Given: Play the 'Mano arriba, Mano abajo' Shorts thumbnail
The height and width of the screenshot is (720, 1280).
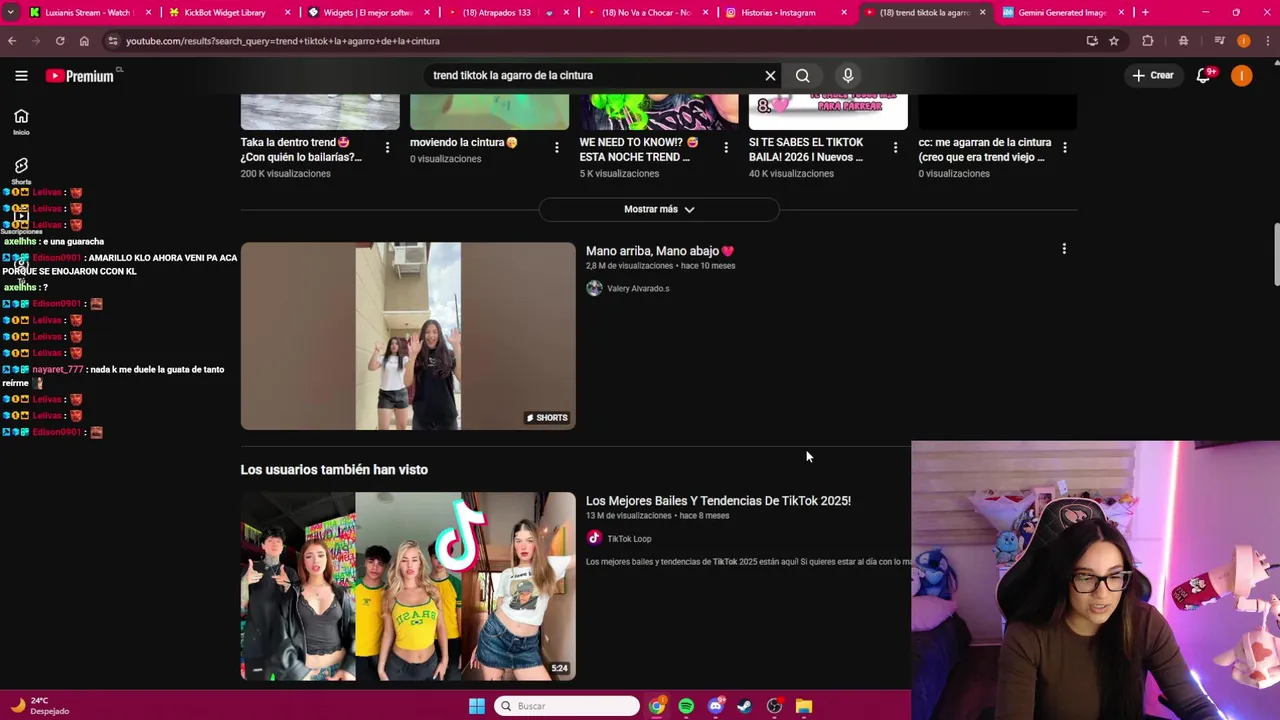Looking at the screenshot, I should click(408, 336).
